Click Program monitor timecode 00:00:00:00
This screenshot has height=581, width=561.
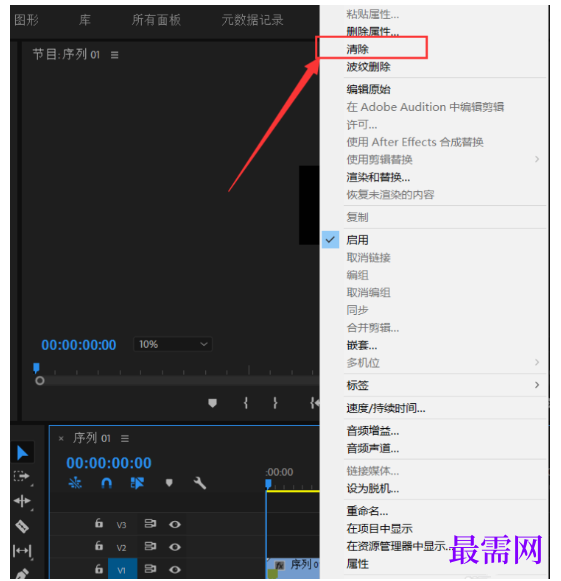click(79, 345)
